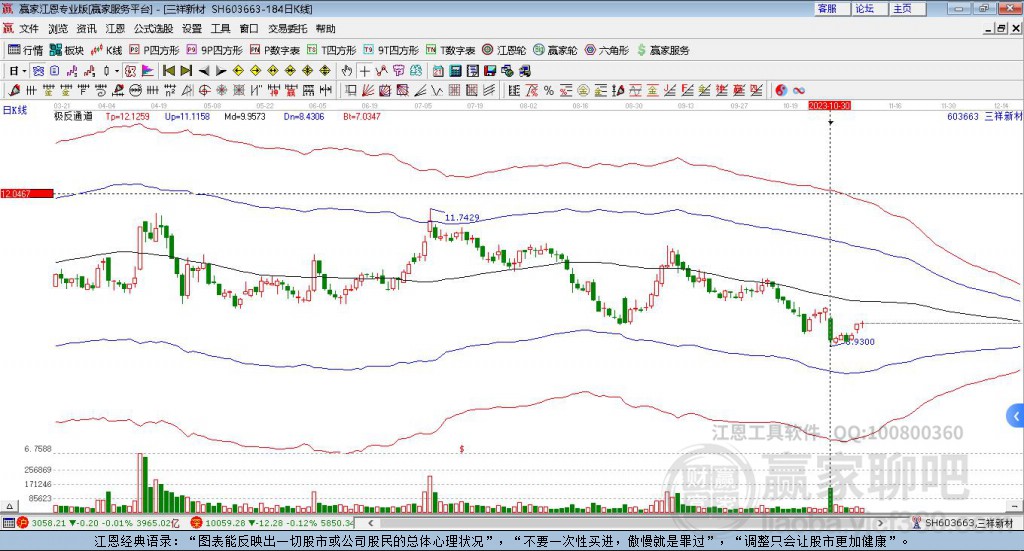Viewport: 1024px width, 551px height.
Task: Click the 主页 homepage button
Action: (907, 8)
